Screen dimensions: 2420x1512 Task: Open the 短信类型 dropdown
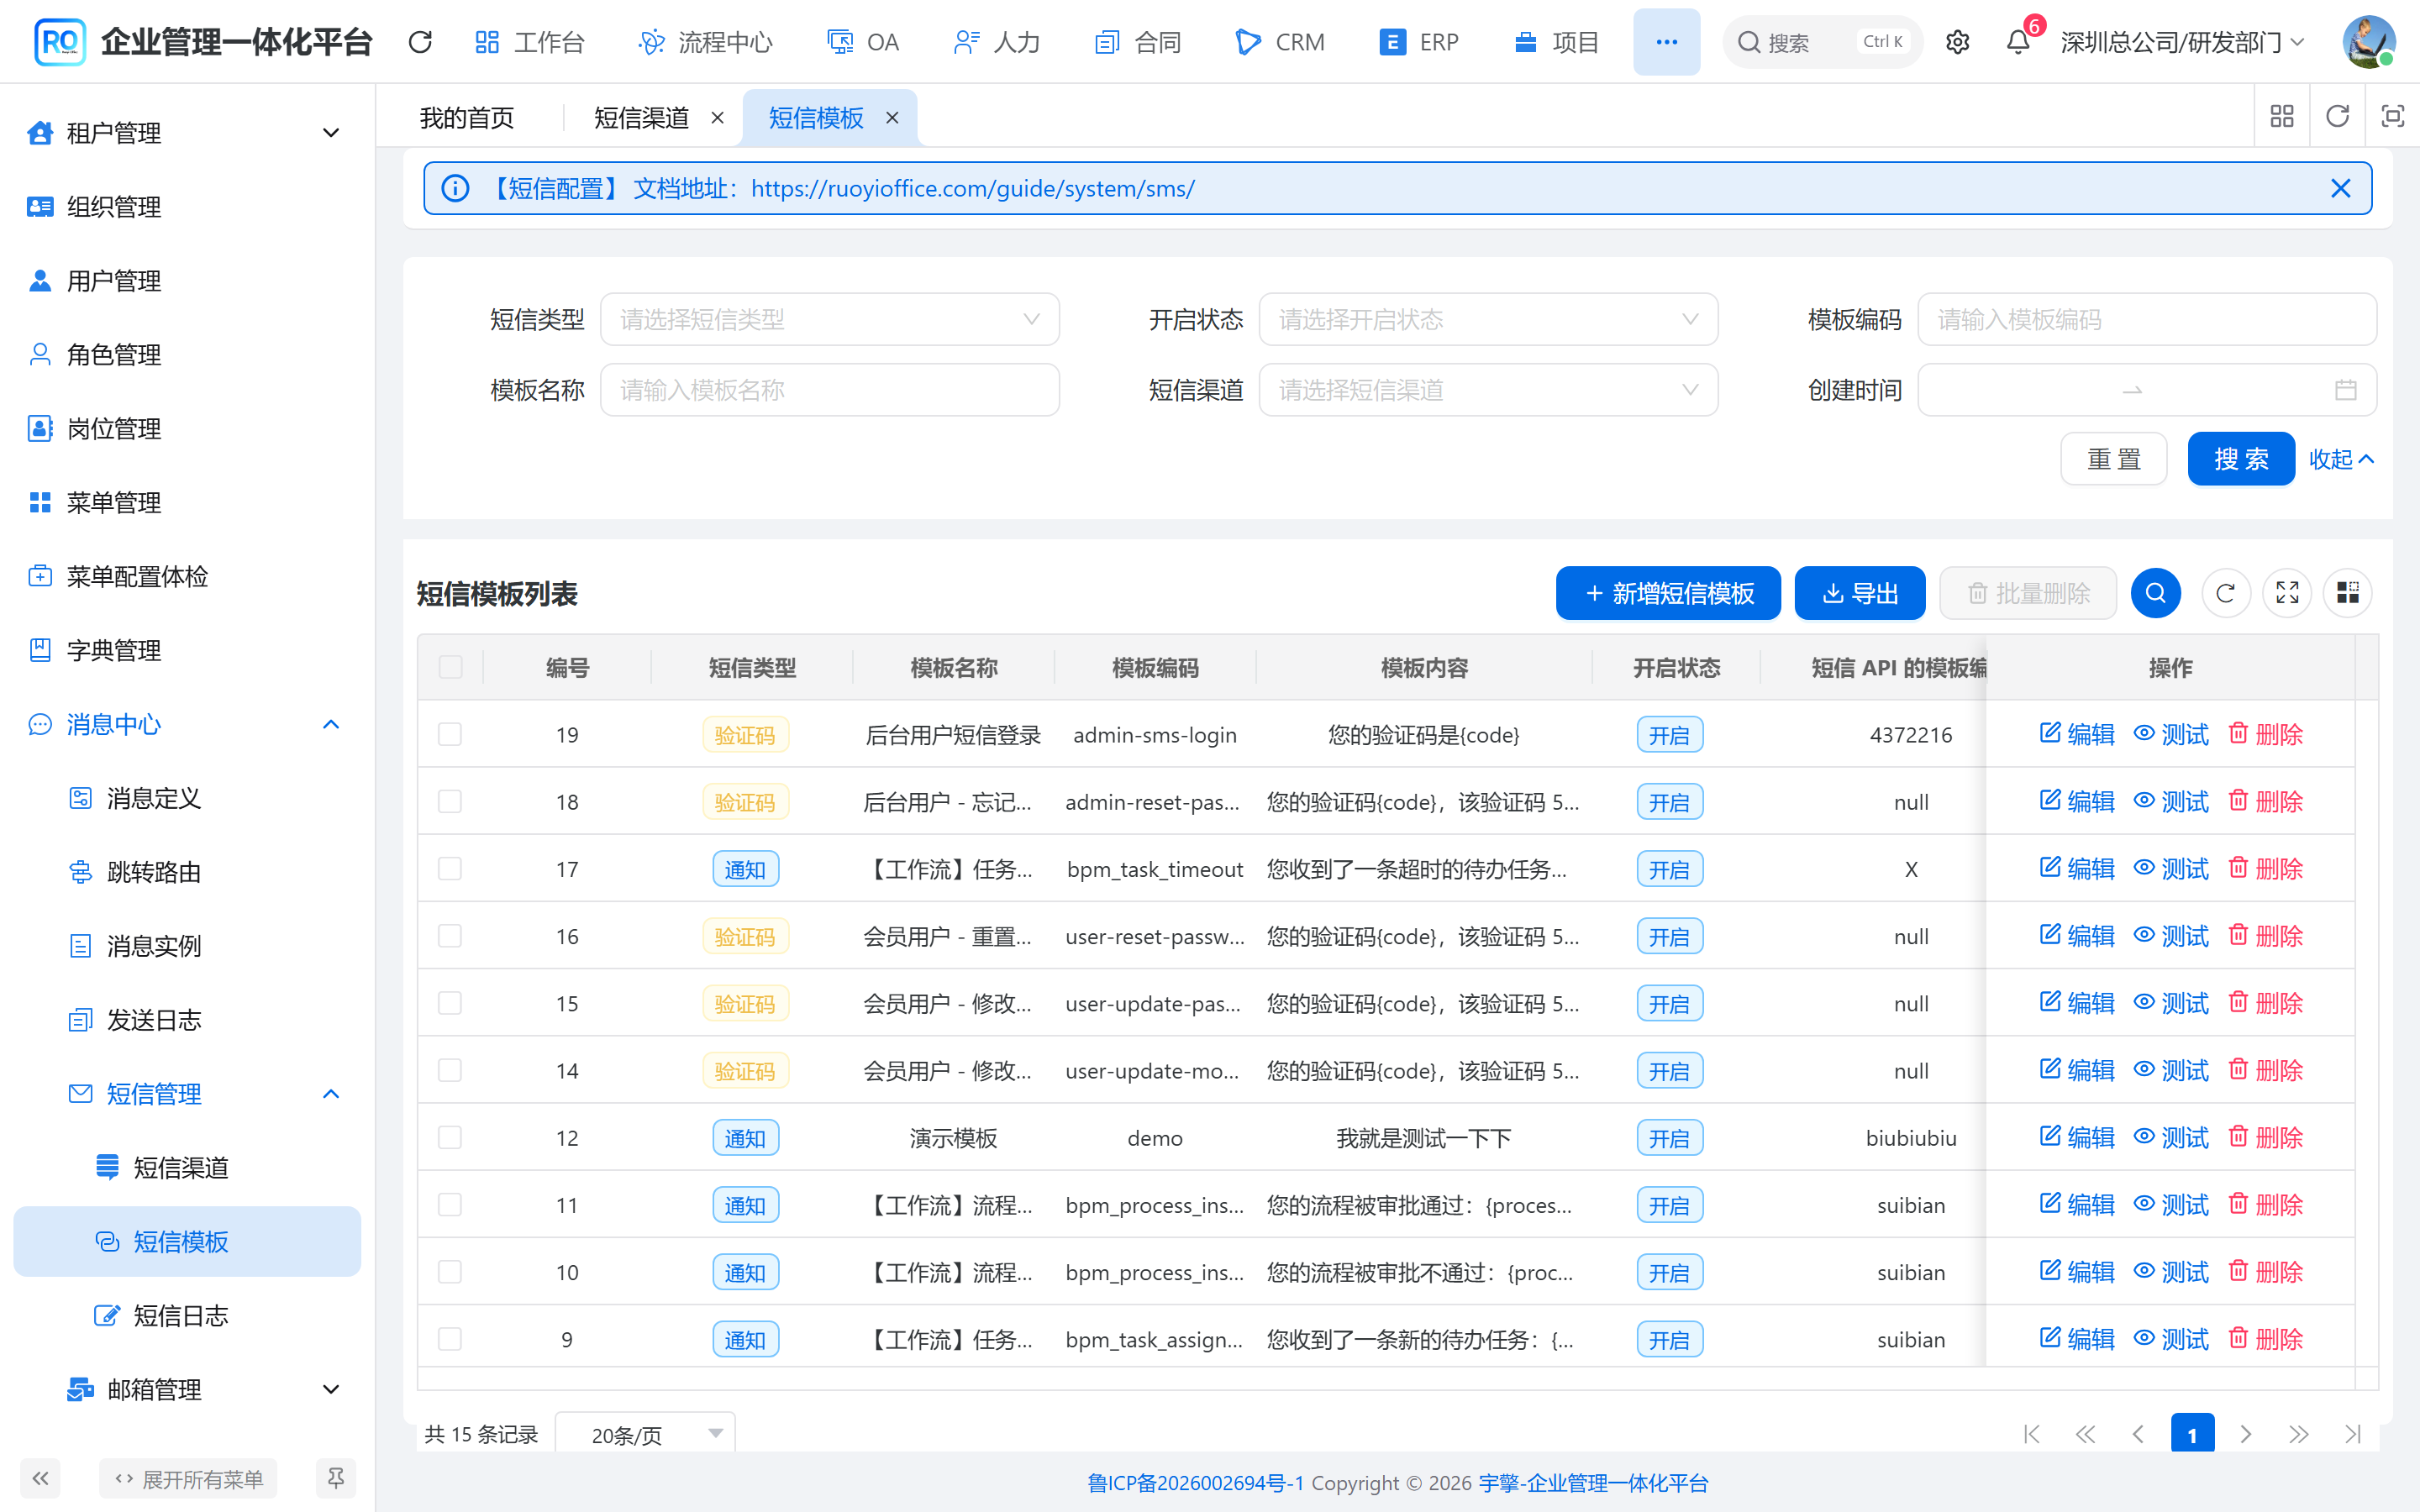pyautogui.click(x=829, y=319)
